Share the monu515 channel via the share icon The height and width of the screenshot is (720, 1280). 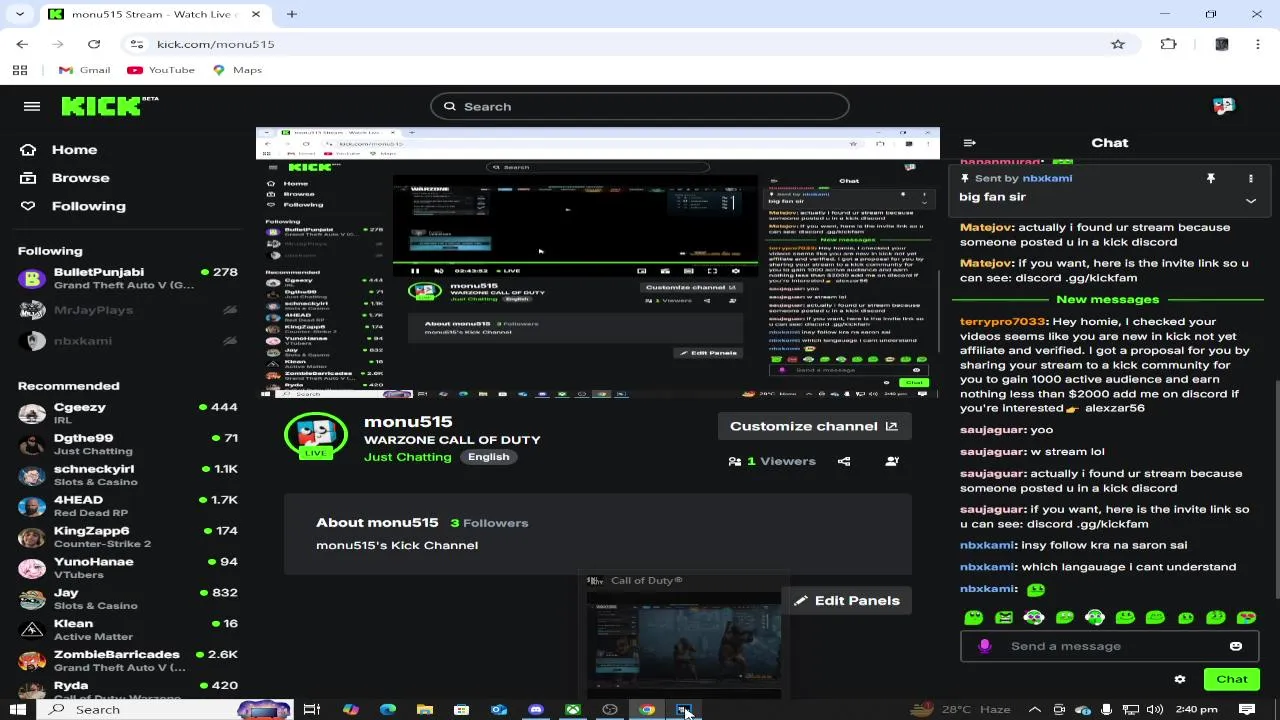pyautogui.click(x=844, y=461)
